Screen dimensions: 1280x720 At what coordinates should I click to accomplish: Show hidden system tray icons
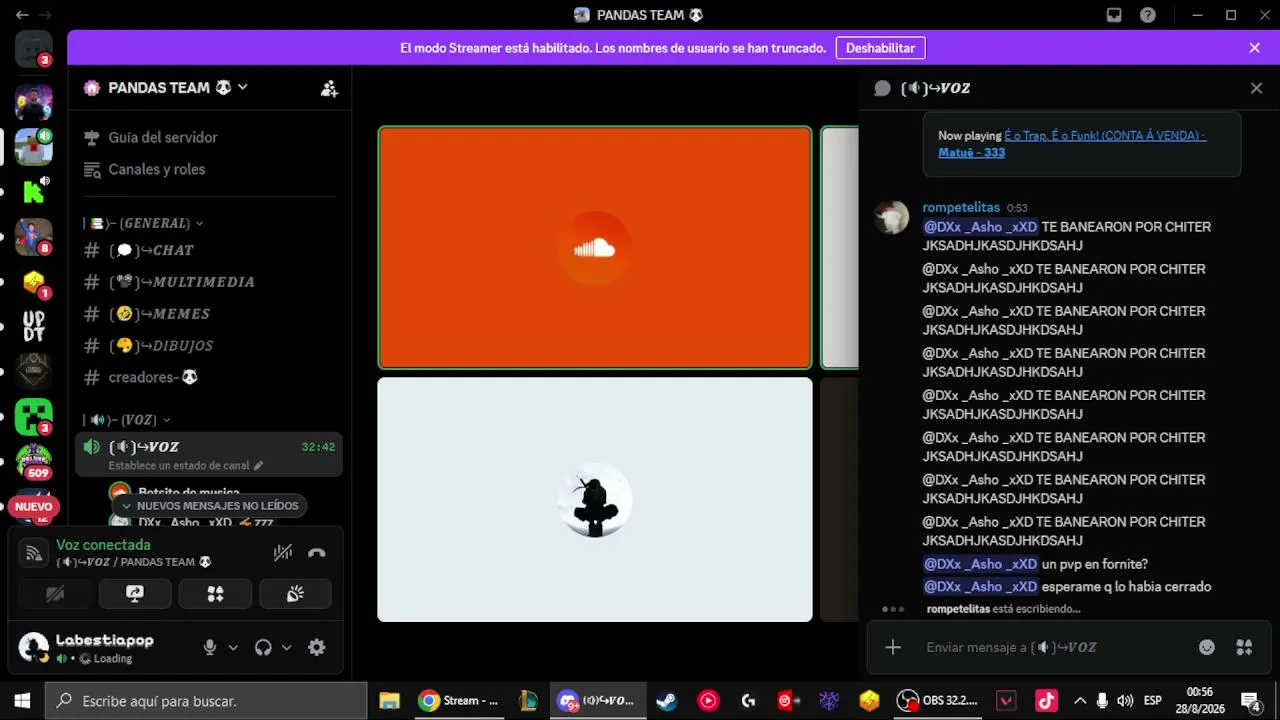(x=1079, y=701)
